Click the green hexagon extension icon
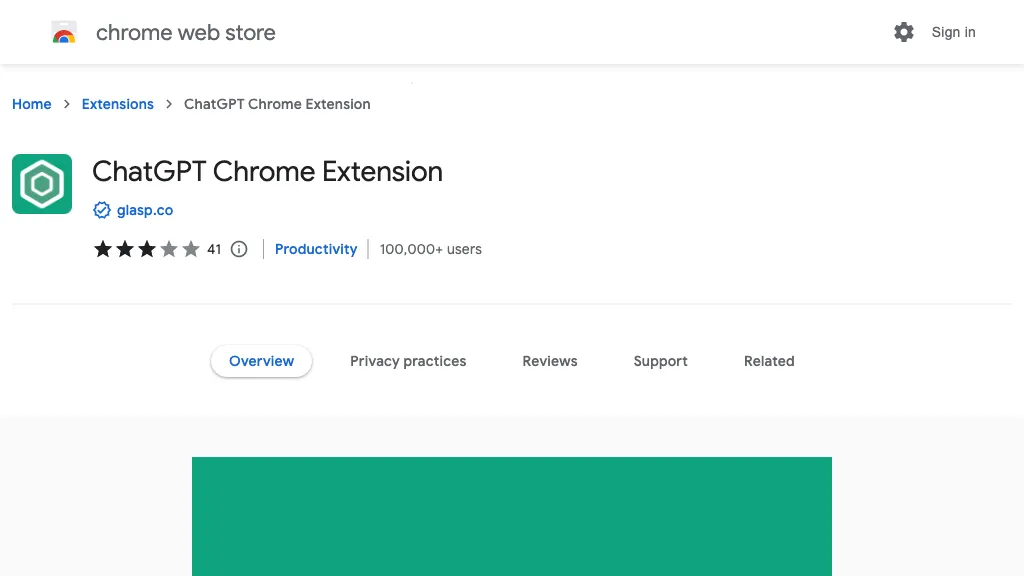The image size is (1024, 576). click(42, 184)
